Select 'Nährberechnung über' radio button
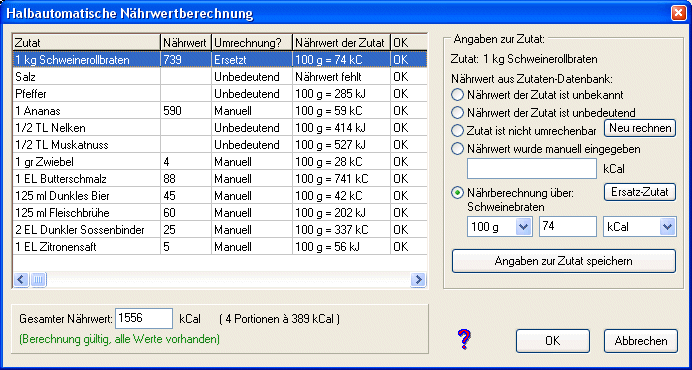This screenshot has width=692, height=370. [x=459, y=193]
